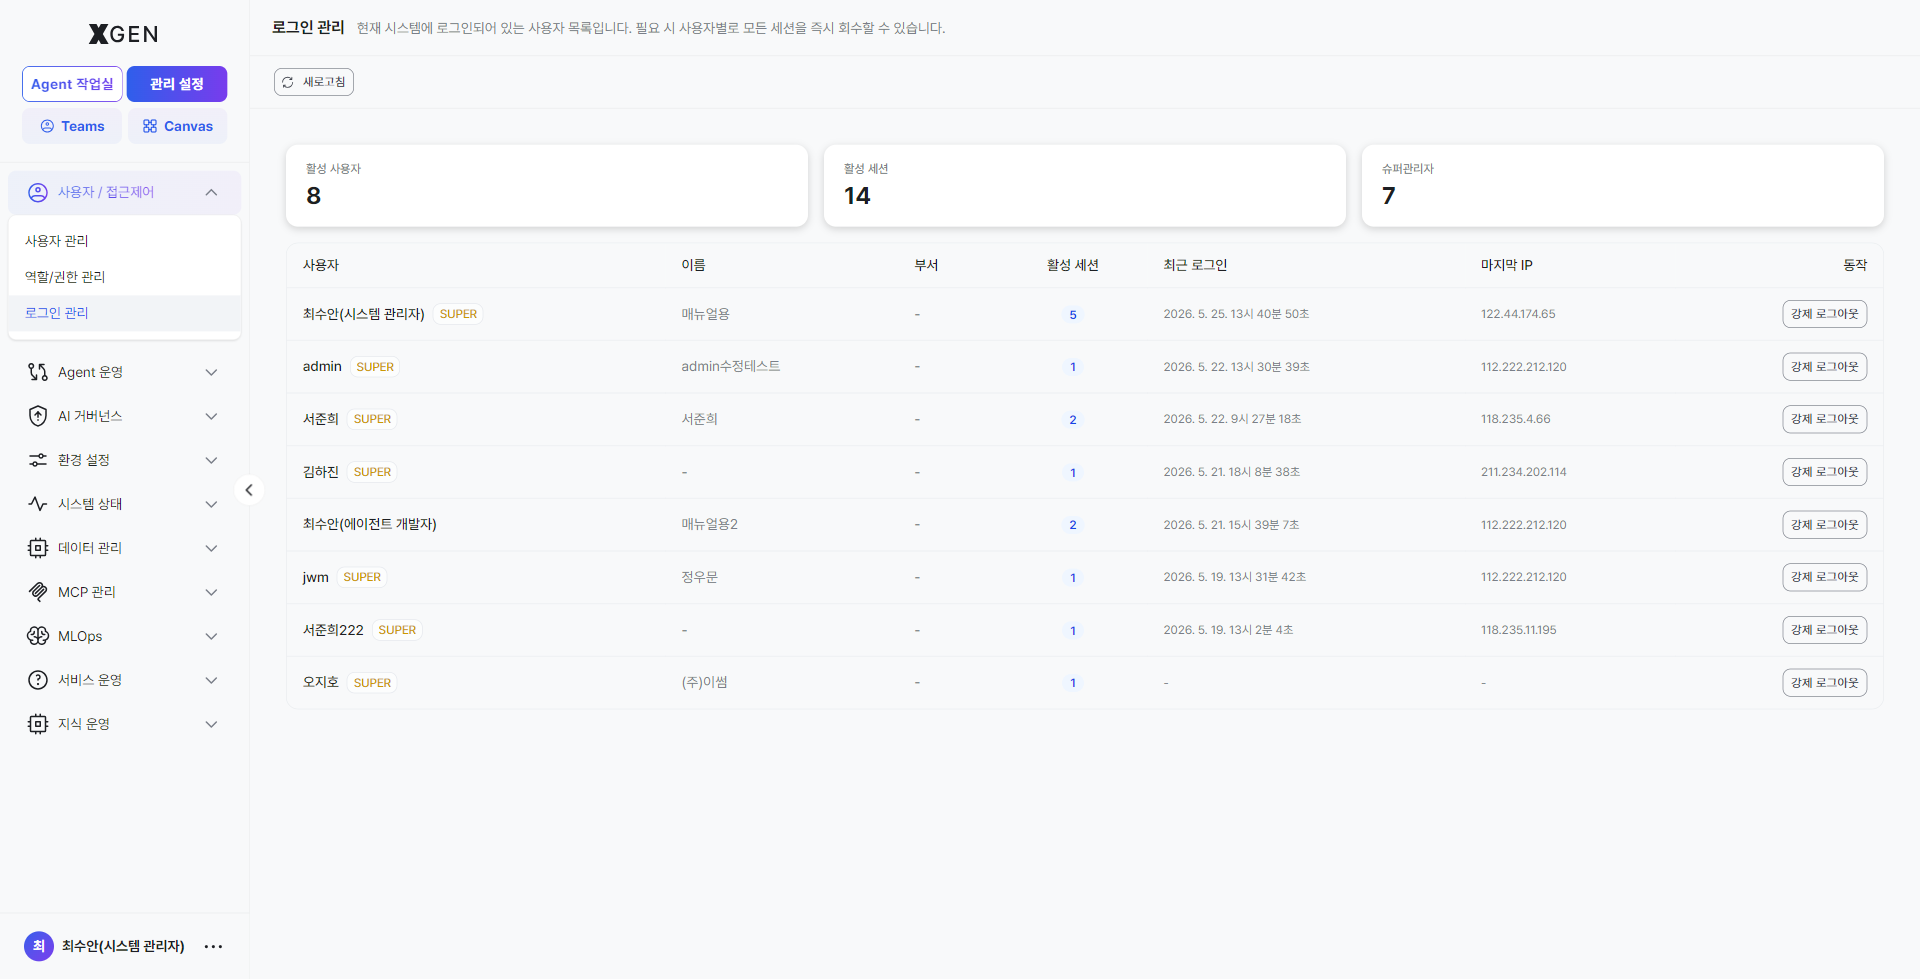
Task: Click the Agent 운영 branch icon
Action: tap(38, 372)
